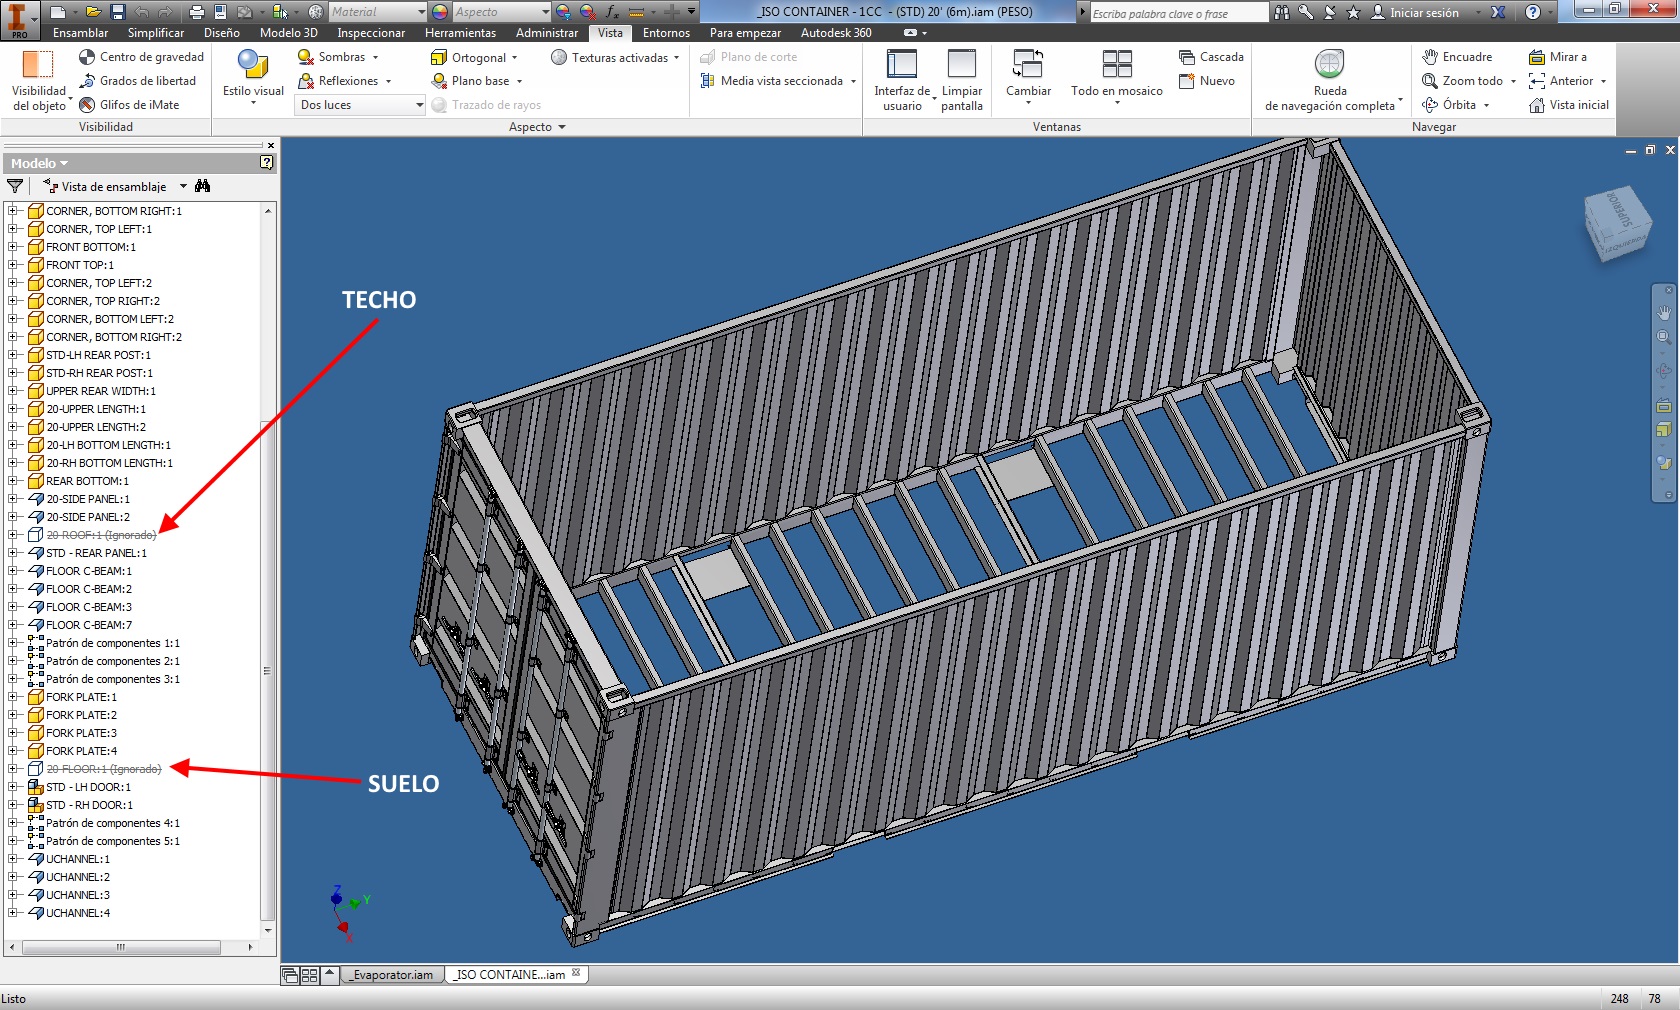Click the 20-ROOF:1 (Ignorado) suppressed component
1680x1010 pixels.
point(101,535)
